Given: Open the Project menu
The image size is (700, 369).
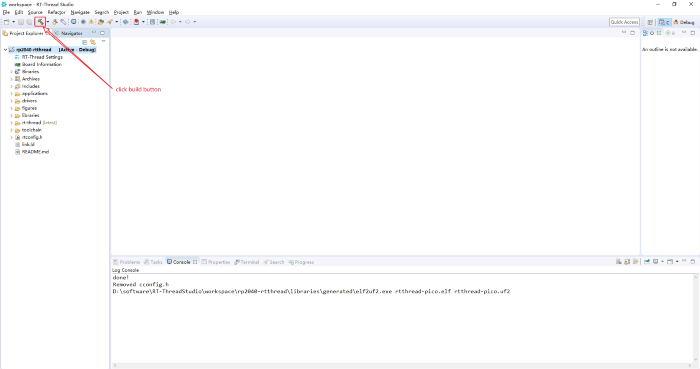Looking at the screenshot, I should click(x=121, y=12).
